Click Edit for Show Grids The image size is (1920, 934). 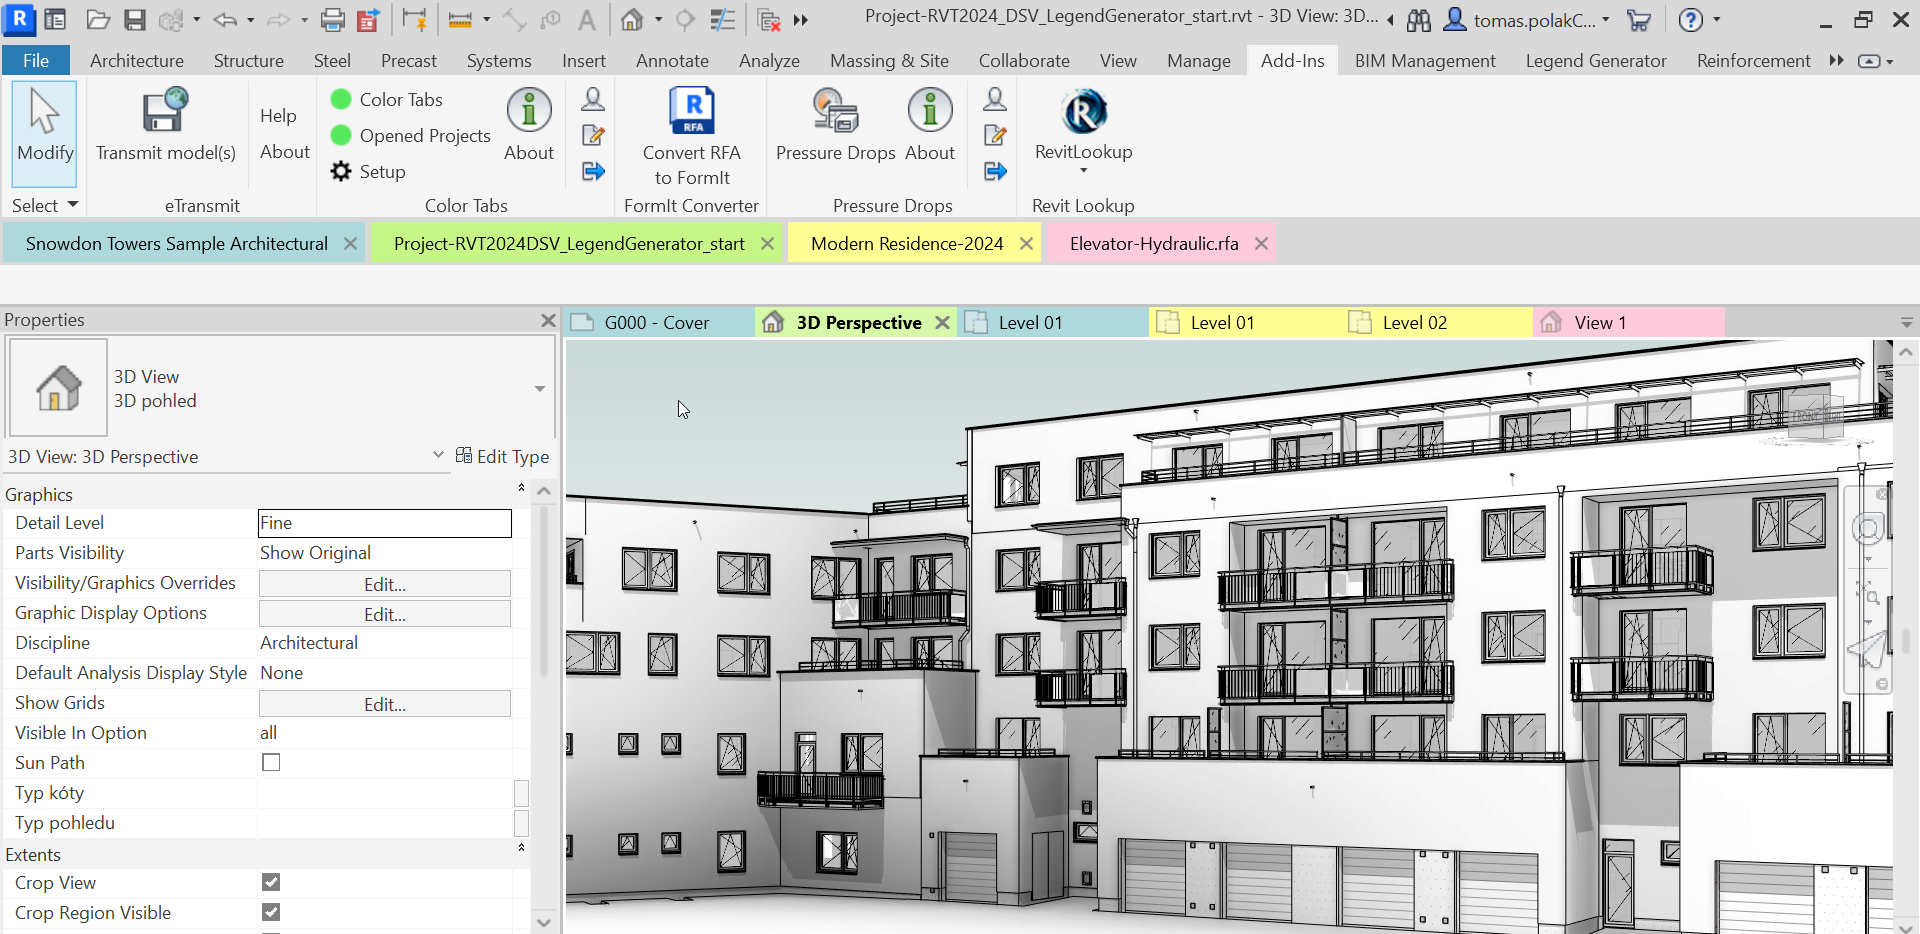coord(385,704)
